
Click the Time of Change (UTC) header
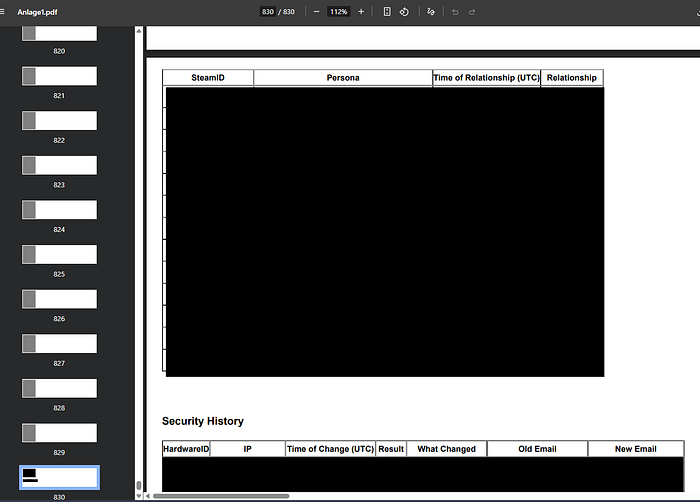click(330, 449)
